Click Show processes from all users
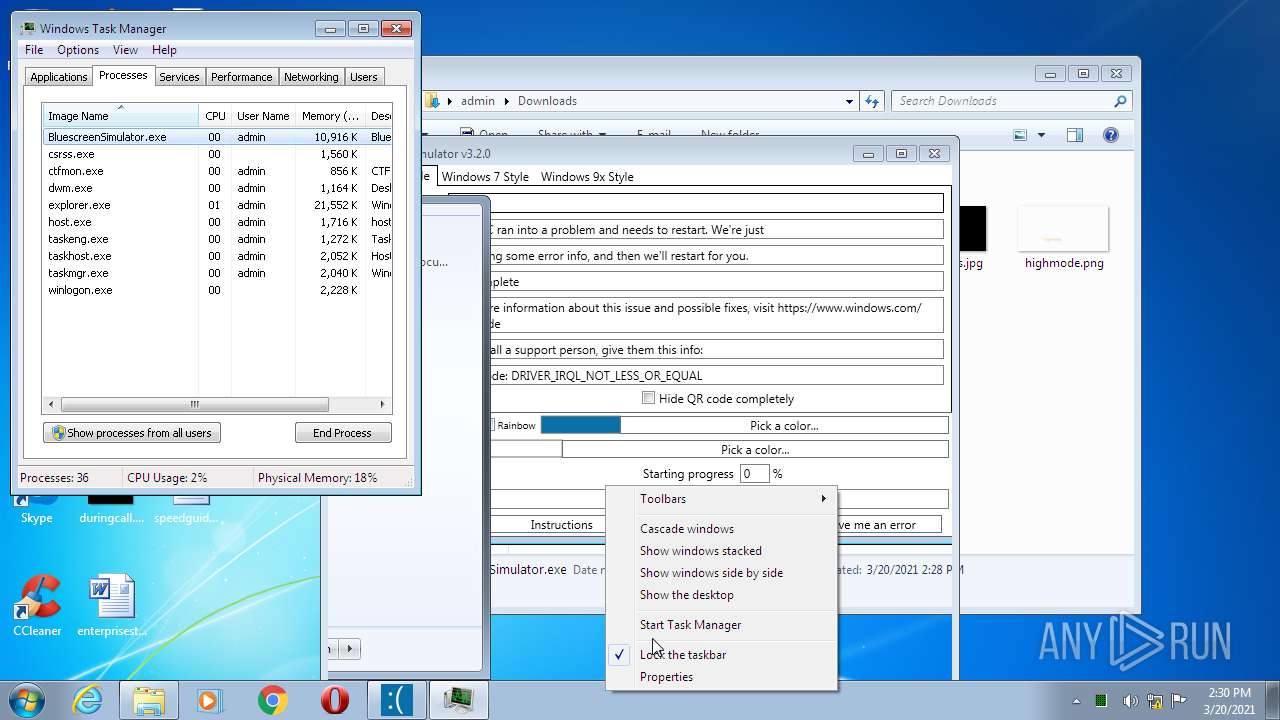 pos(132,433)
